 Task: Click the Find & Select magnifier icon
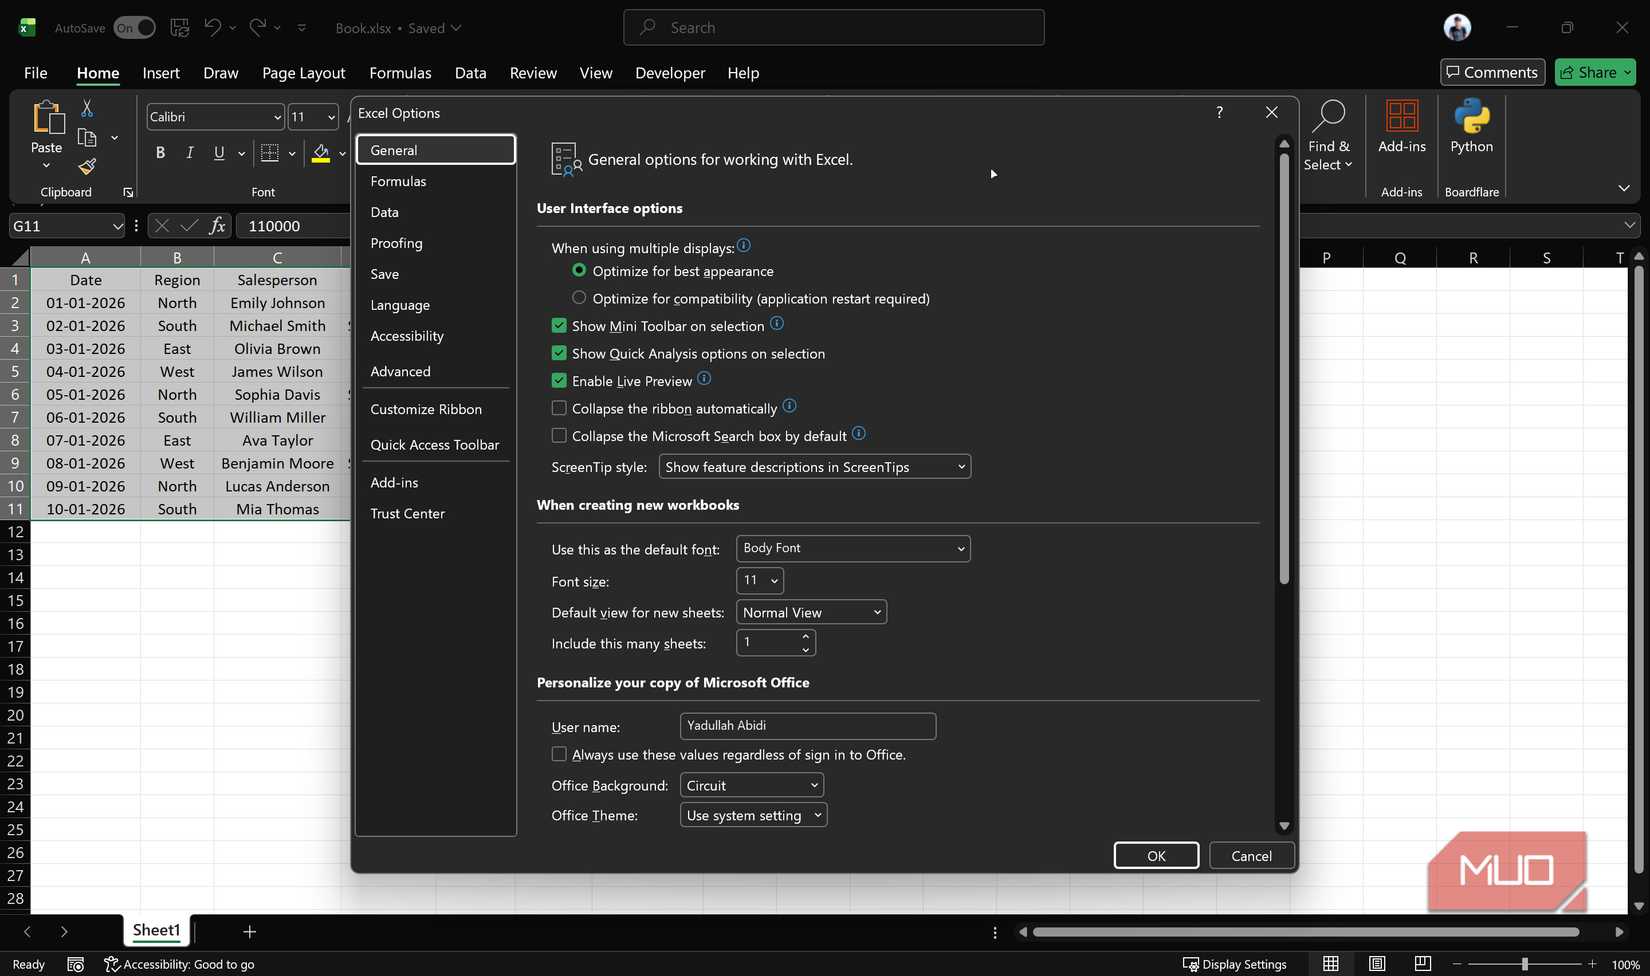(1328, 118)
